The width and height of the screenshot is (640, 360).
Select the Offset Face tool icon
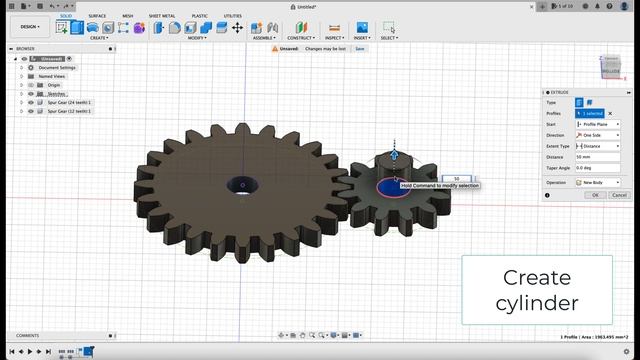tap(222, 28)
